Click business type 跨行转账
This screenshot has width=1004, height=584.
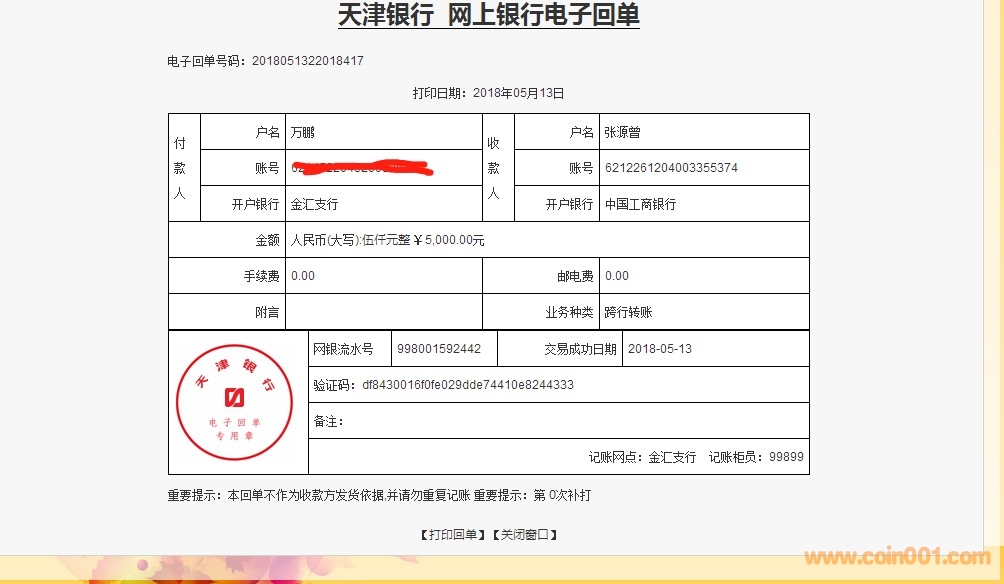coord(628,312)
